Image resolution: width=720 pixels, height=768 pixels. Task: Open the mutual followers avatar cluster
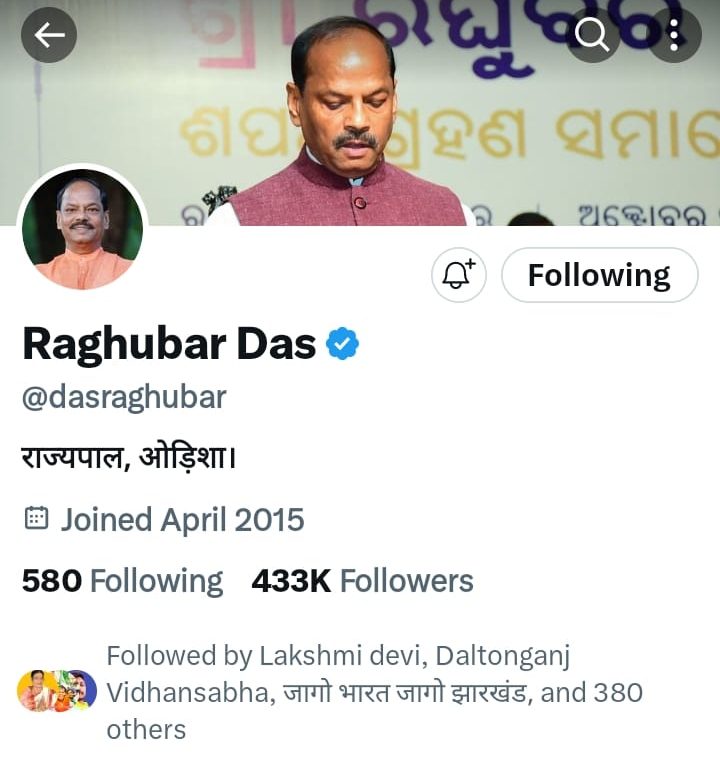click(57, 691)
